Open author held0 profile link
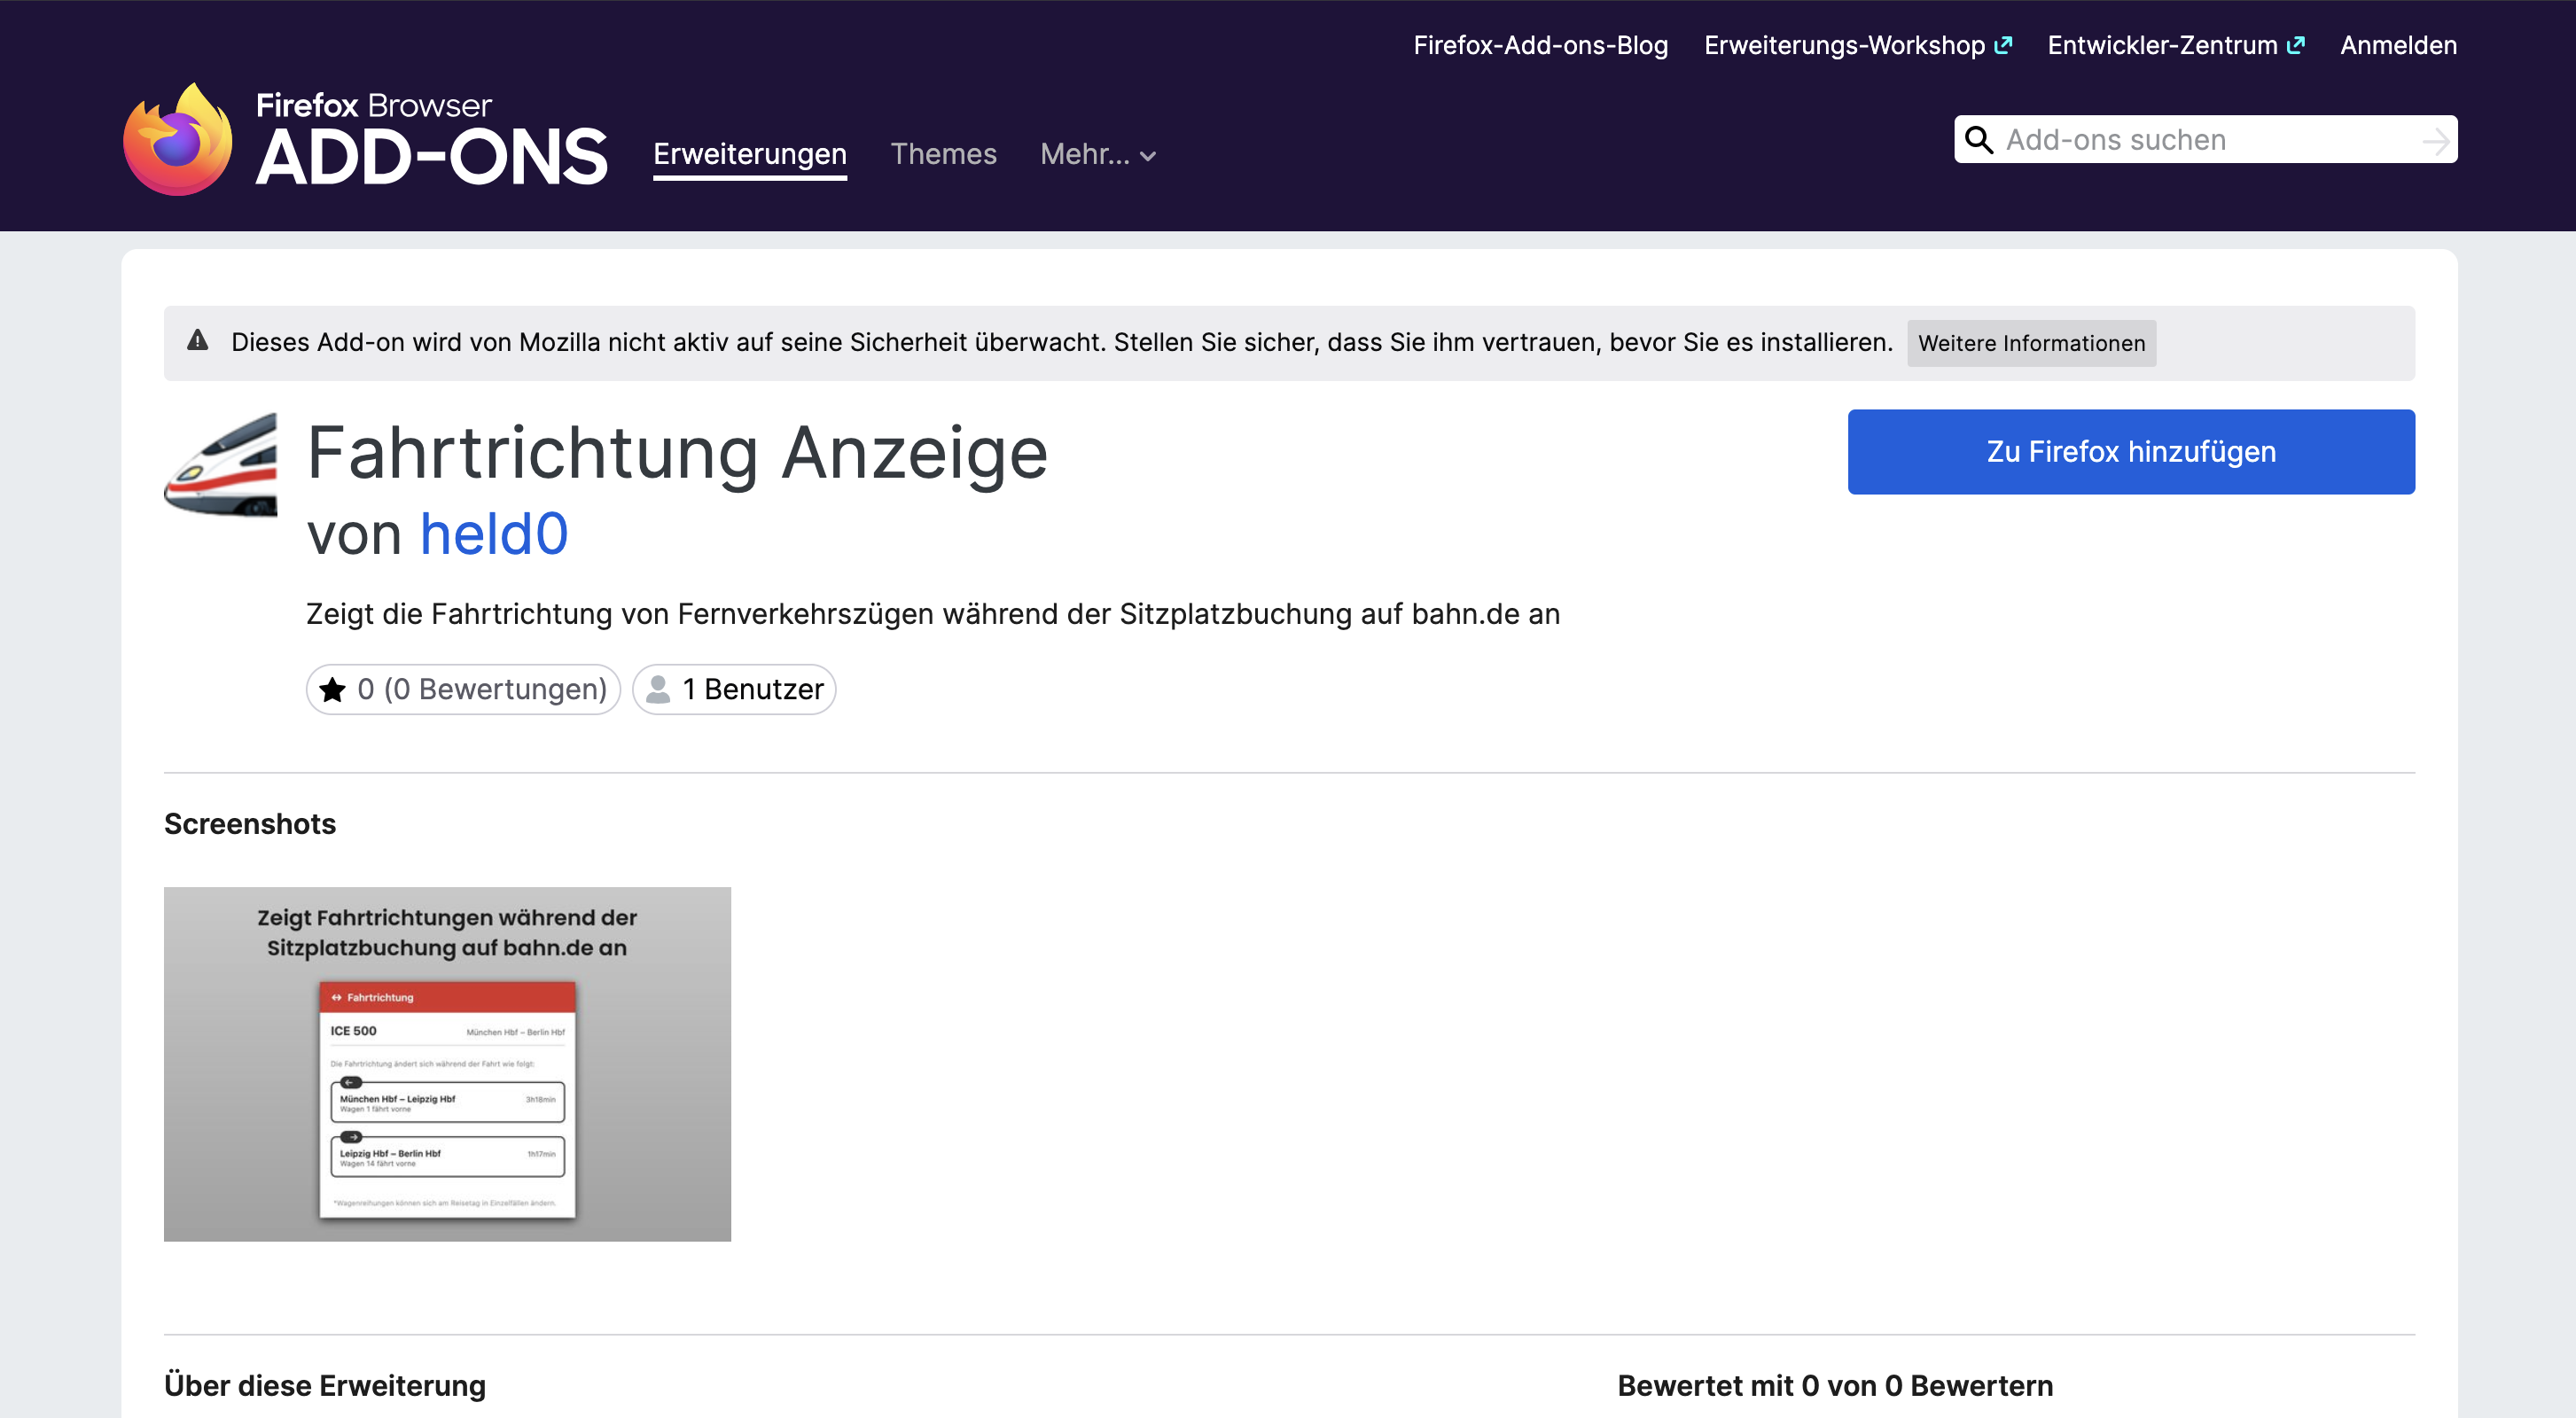Screen dimensions: 2576x1418 (x=494, y=533)
